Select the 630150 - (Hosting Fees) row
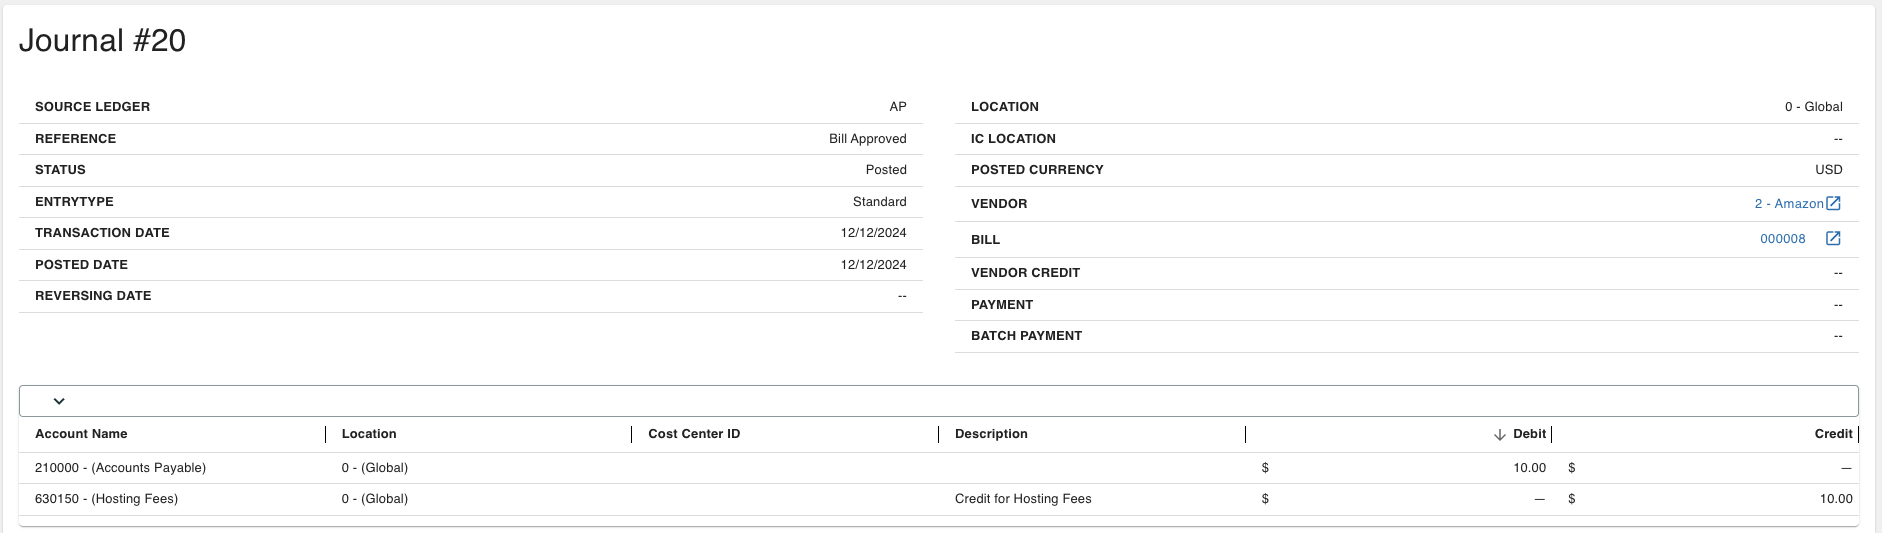The width and height of the screenshot is (1882, 533). tap(939, 499)
